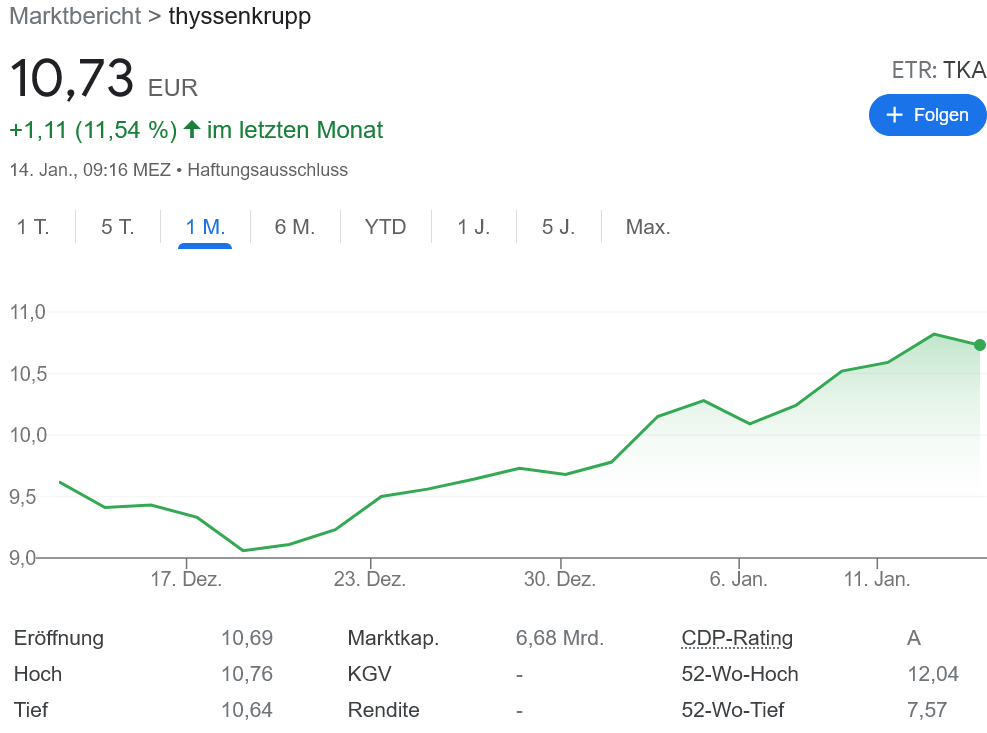Click the thyssenkrupp title in the breadcrumb
The image size is (987, 733).
point(240,17)
